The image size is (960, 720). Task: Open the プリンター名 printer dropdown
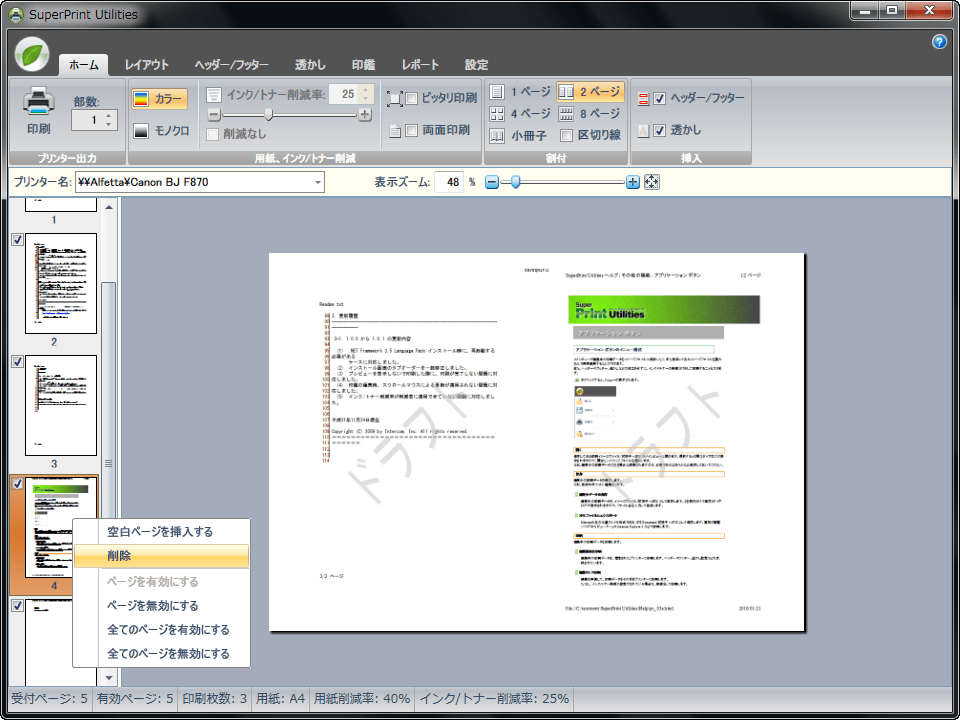[318, 182]
